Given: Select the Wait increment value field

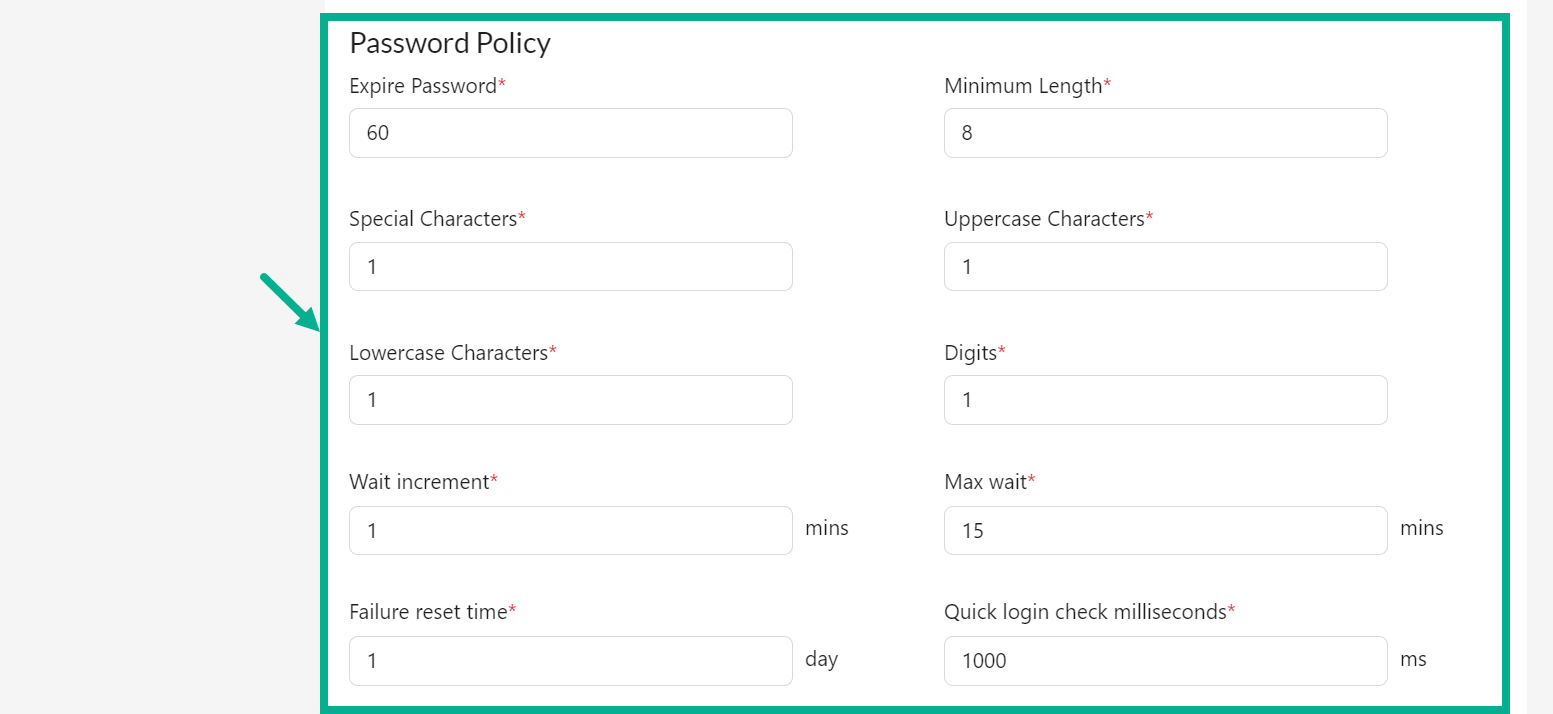Looking at the screenshot, I should (569, 530).
